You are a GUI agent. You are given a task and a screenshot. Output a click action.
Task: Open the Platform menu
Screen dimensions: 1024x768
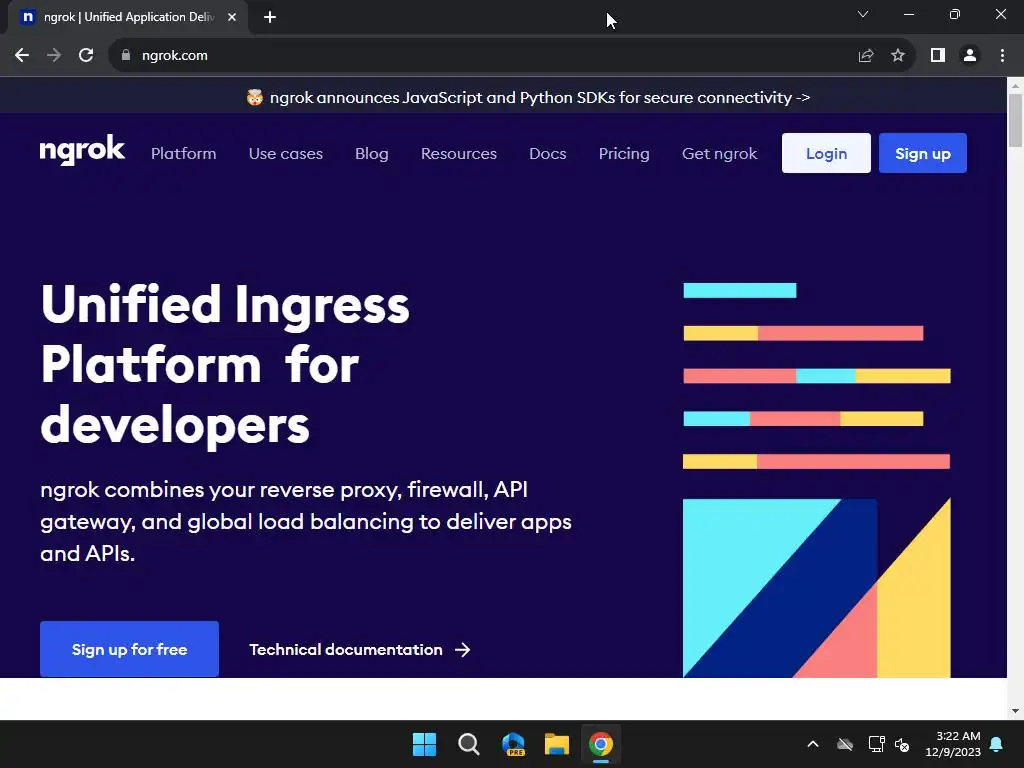click(184, 153)
